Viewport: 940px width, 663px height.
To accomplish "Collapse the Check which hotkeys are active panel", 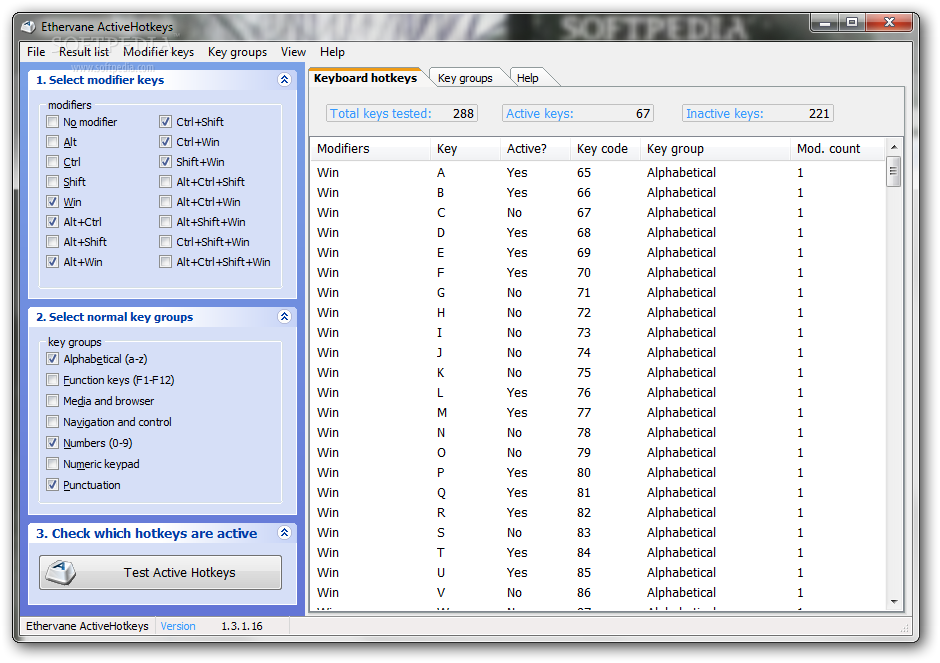I will click(x=285, y=532).
